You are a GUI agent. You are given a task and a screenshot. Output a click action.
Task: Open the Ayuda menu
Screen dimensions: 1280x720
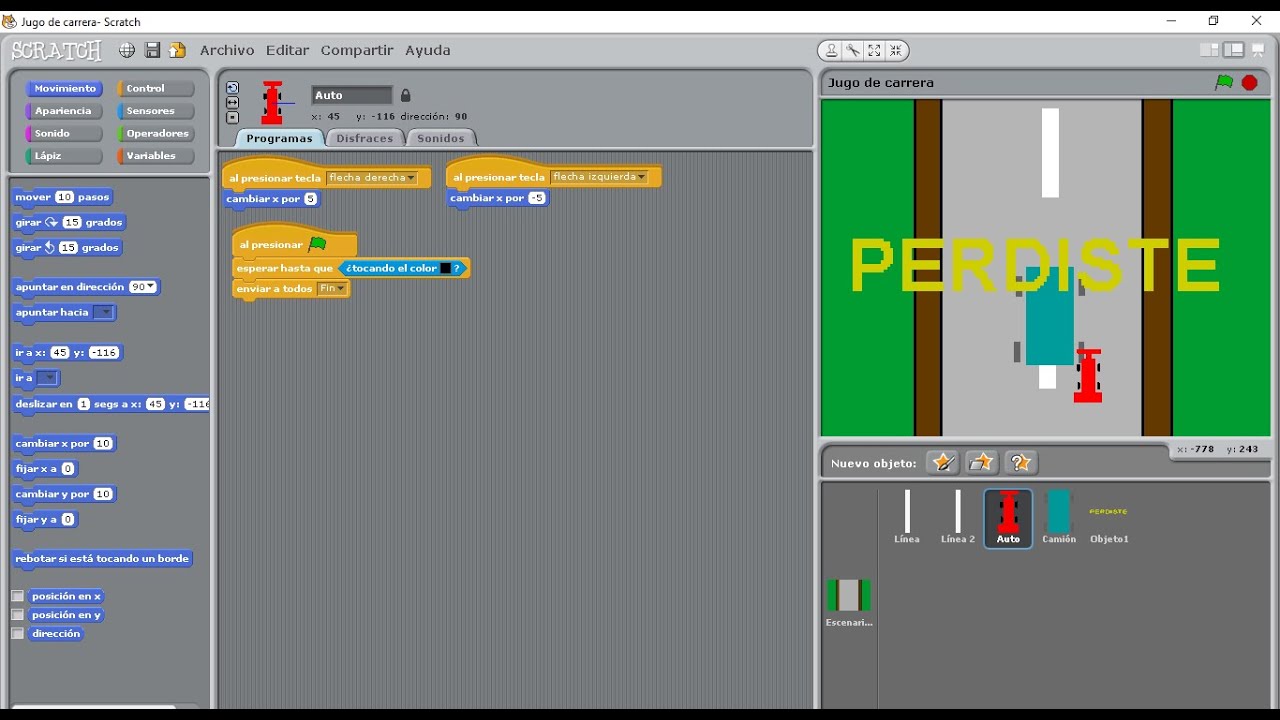coord(427,50)
